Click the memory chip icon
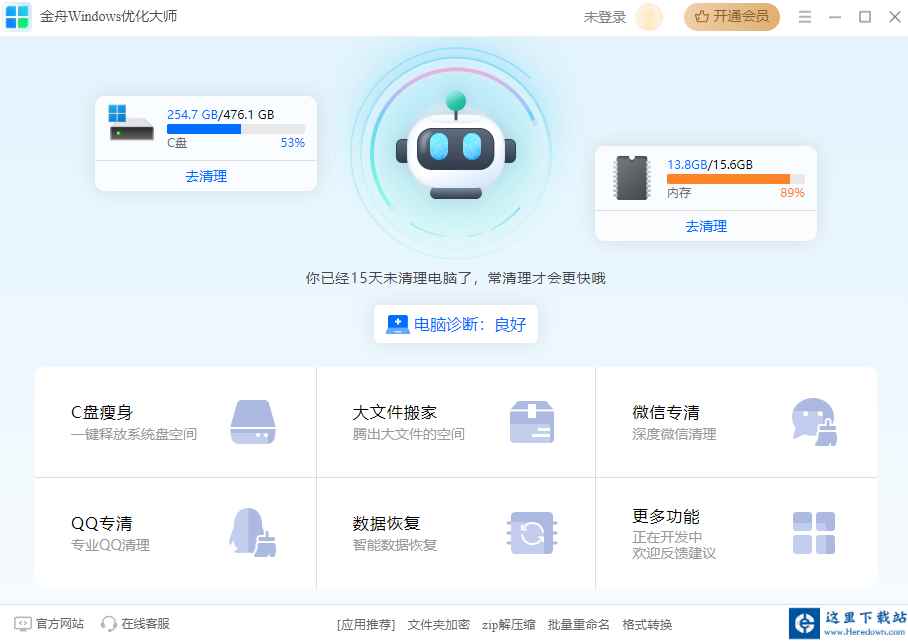 pos(631,178)
